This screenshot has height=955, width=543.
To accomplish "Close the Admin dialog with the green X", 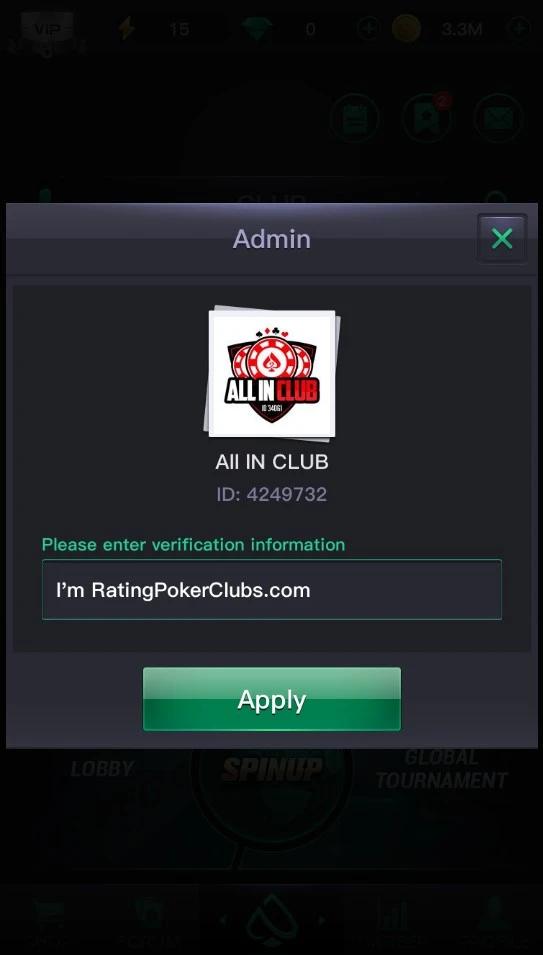I will click(x=502, y=239).
